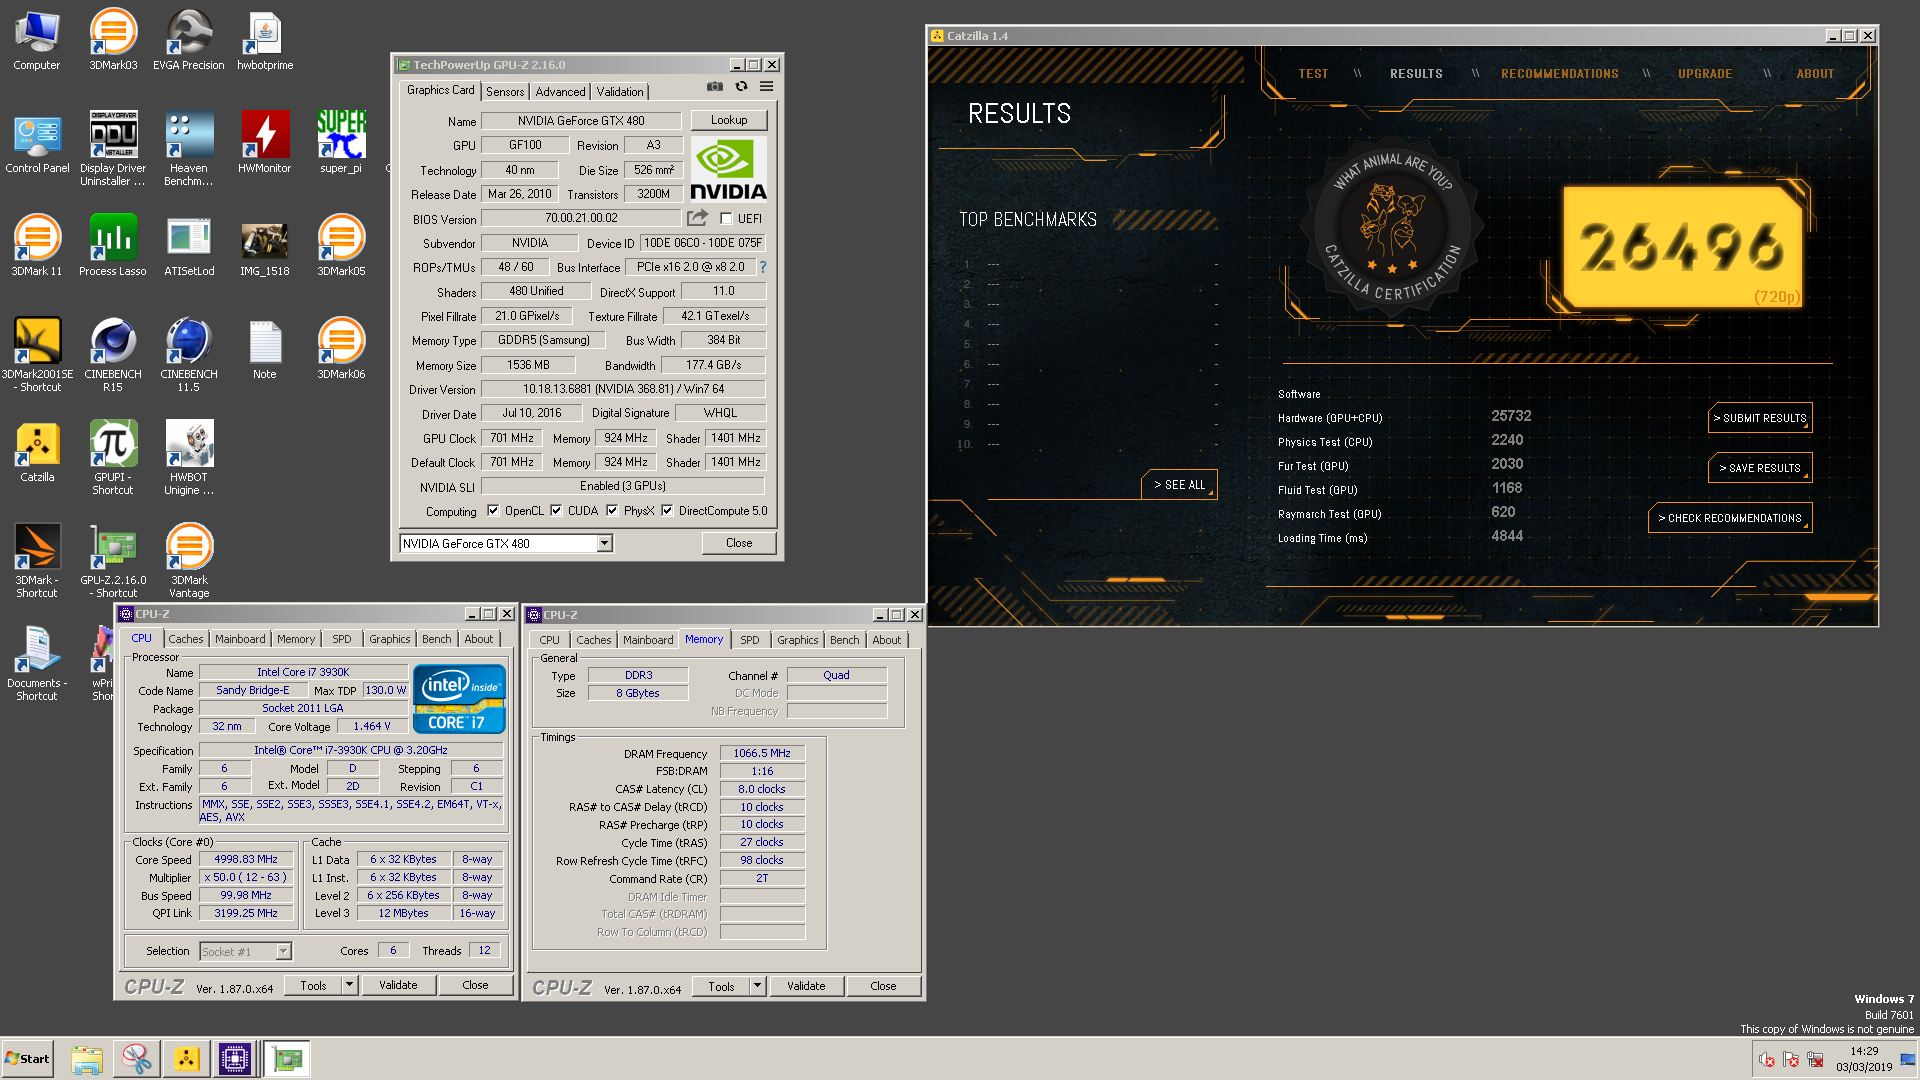Open the 3DMark Vantage desktop icon
1920x1080 pixels.
click(188, 560)
